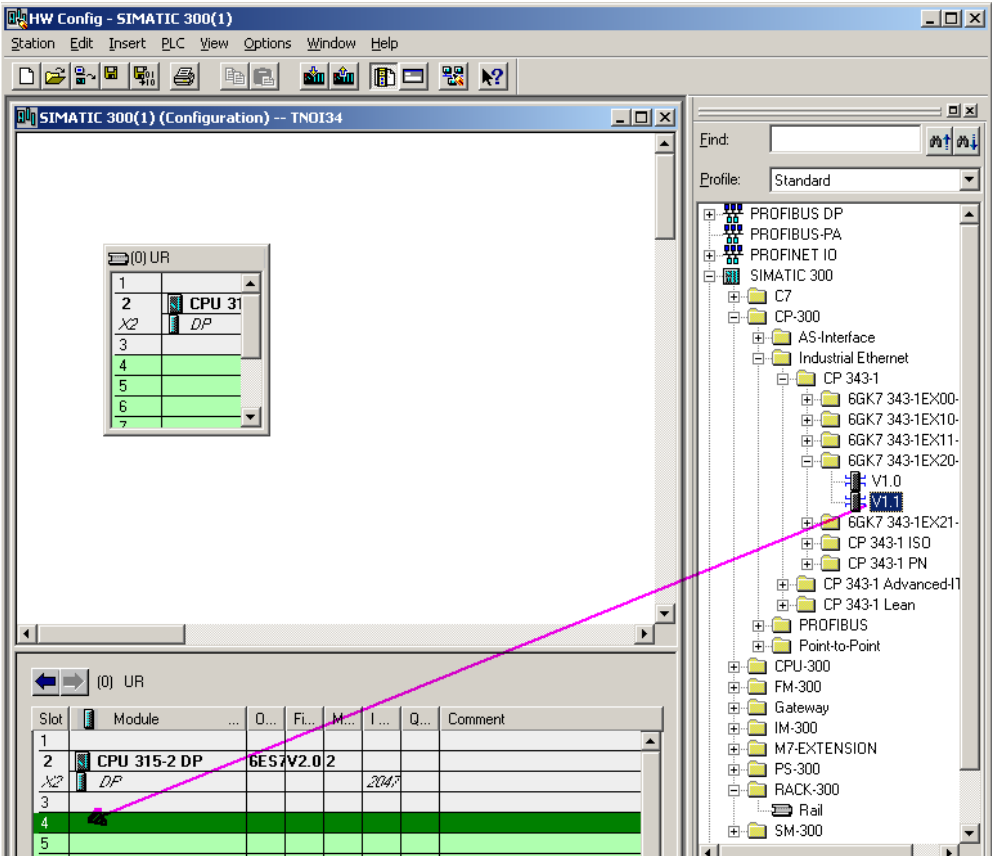Expand the CP 343-1 Lean folder
Viewport: 994px width, 858px height.
tap(783, 605)
